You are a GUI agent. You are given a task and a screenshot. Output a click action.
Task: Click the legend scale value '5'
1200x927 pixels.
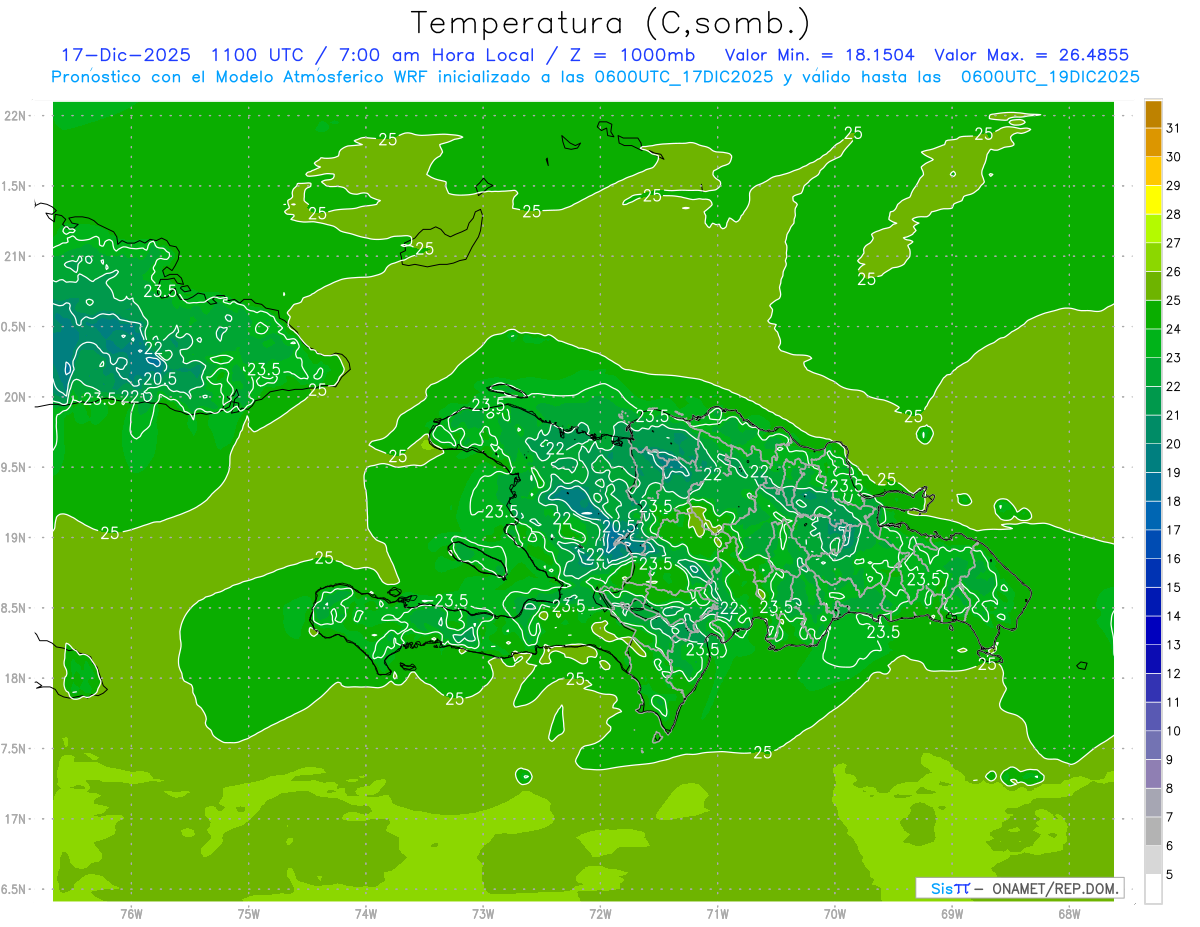pyautogui.click(x=1170, y=875)
